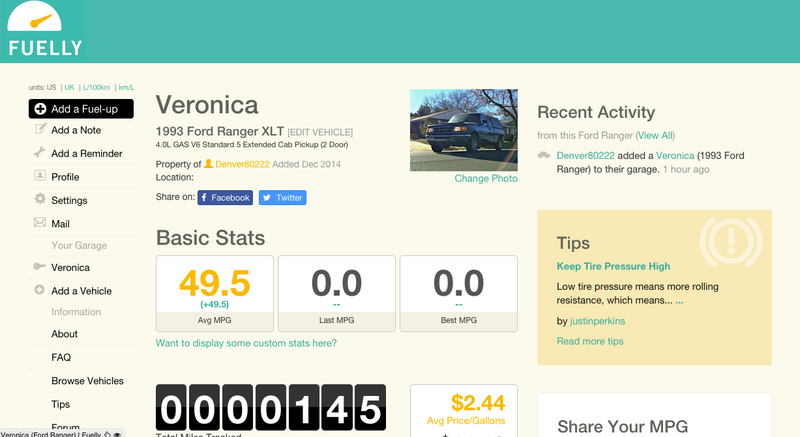The height and width of the screenshot is (437, 800).
Task: Click the car icon in Recent Activity
Action: (x=544, y=155)
